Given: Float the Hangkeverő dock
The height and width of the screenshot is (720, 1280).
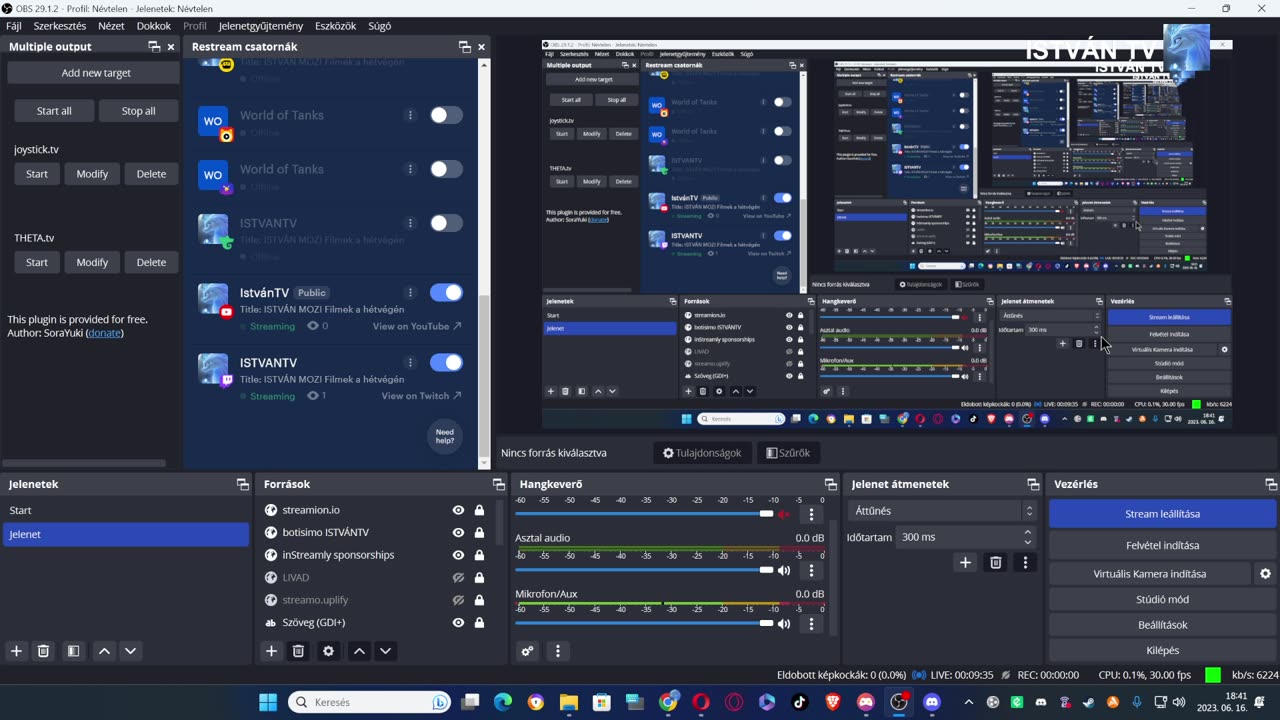Looking at the screenshot, I should tap(830, 484).
